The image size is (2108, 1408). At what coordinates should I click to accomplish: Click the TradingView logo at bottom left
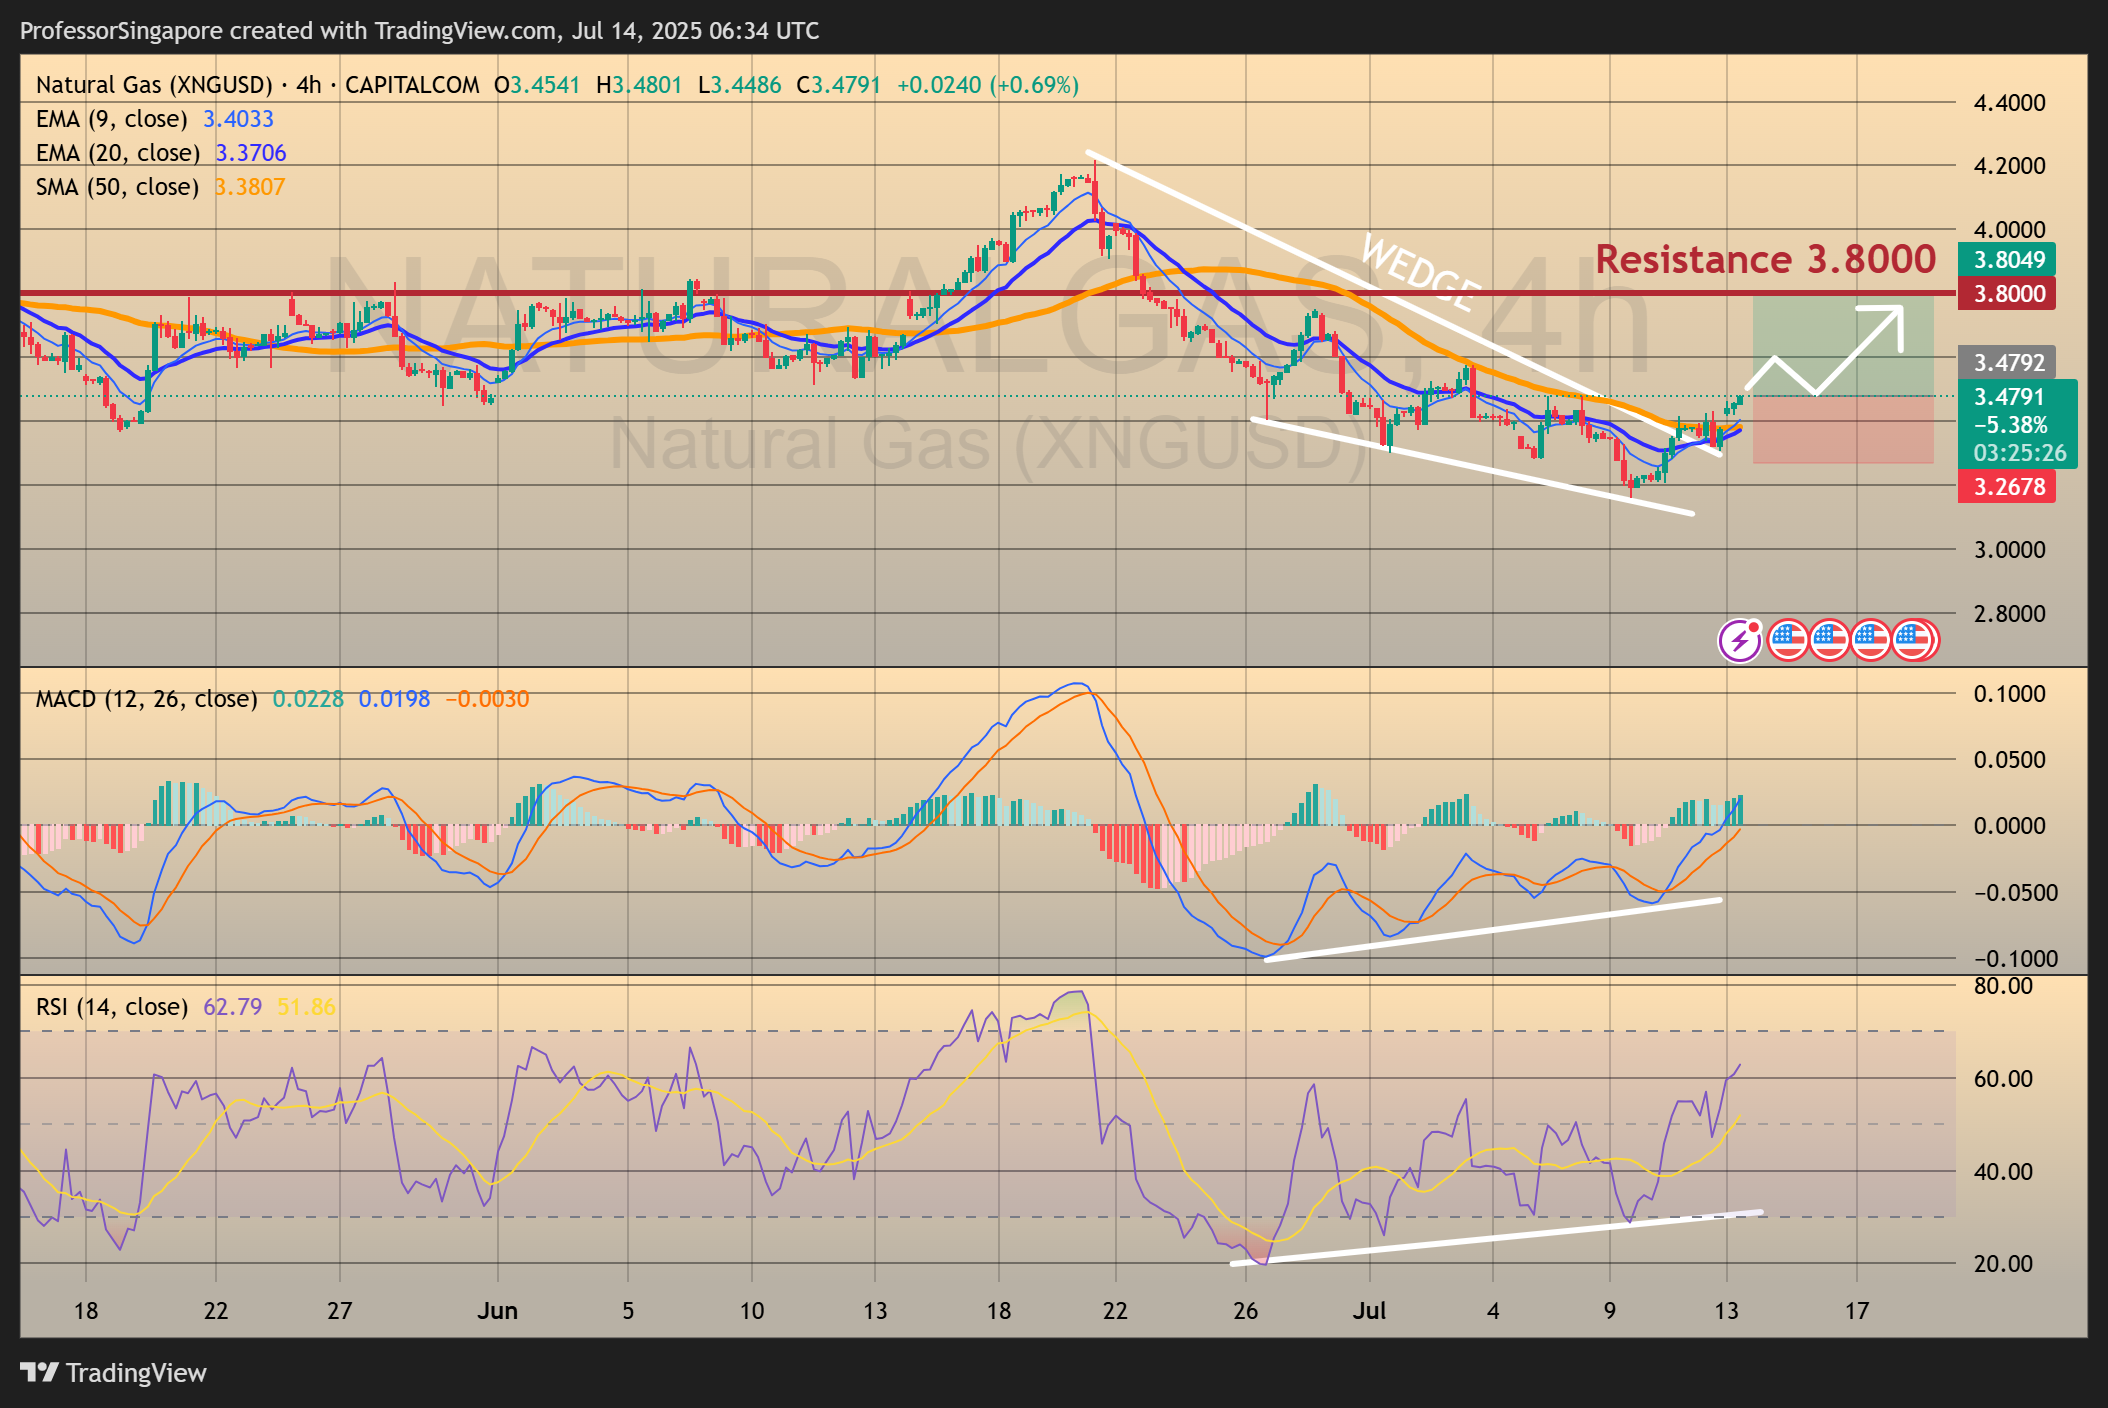point(113,1373)
